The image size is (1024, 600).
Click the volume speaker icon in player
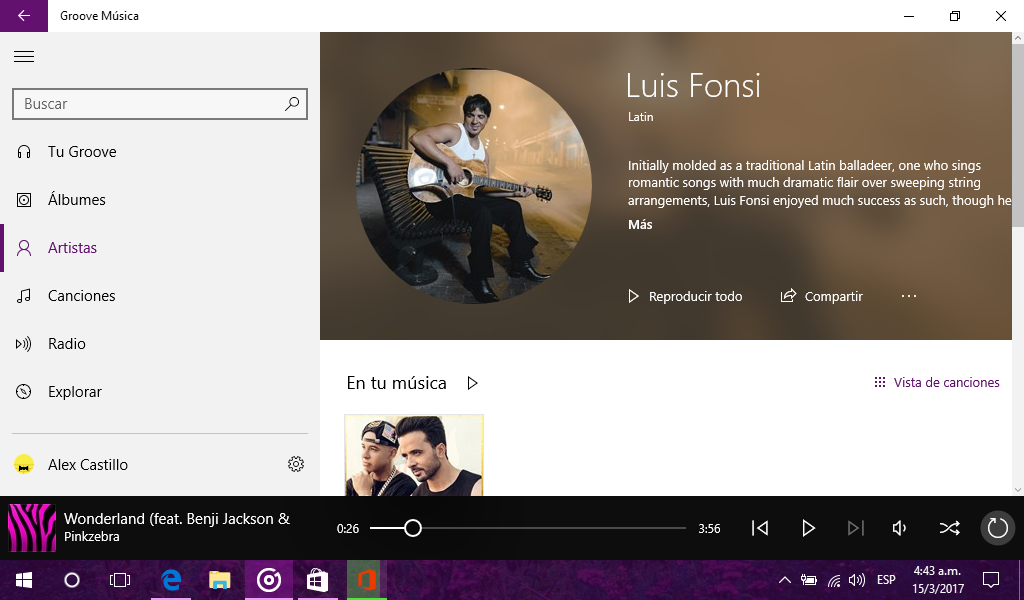[x=899, y=528]
